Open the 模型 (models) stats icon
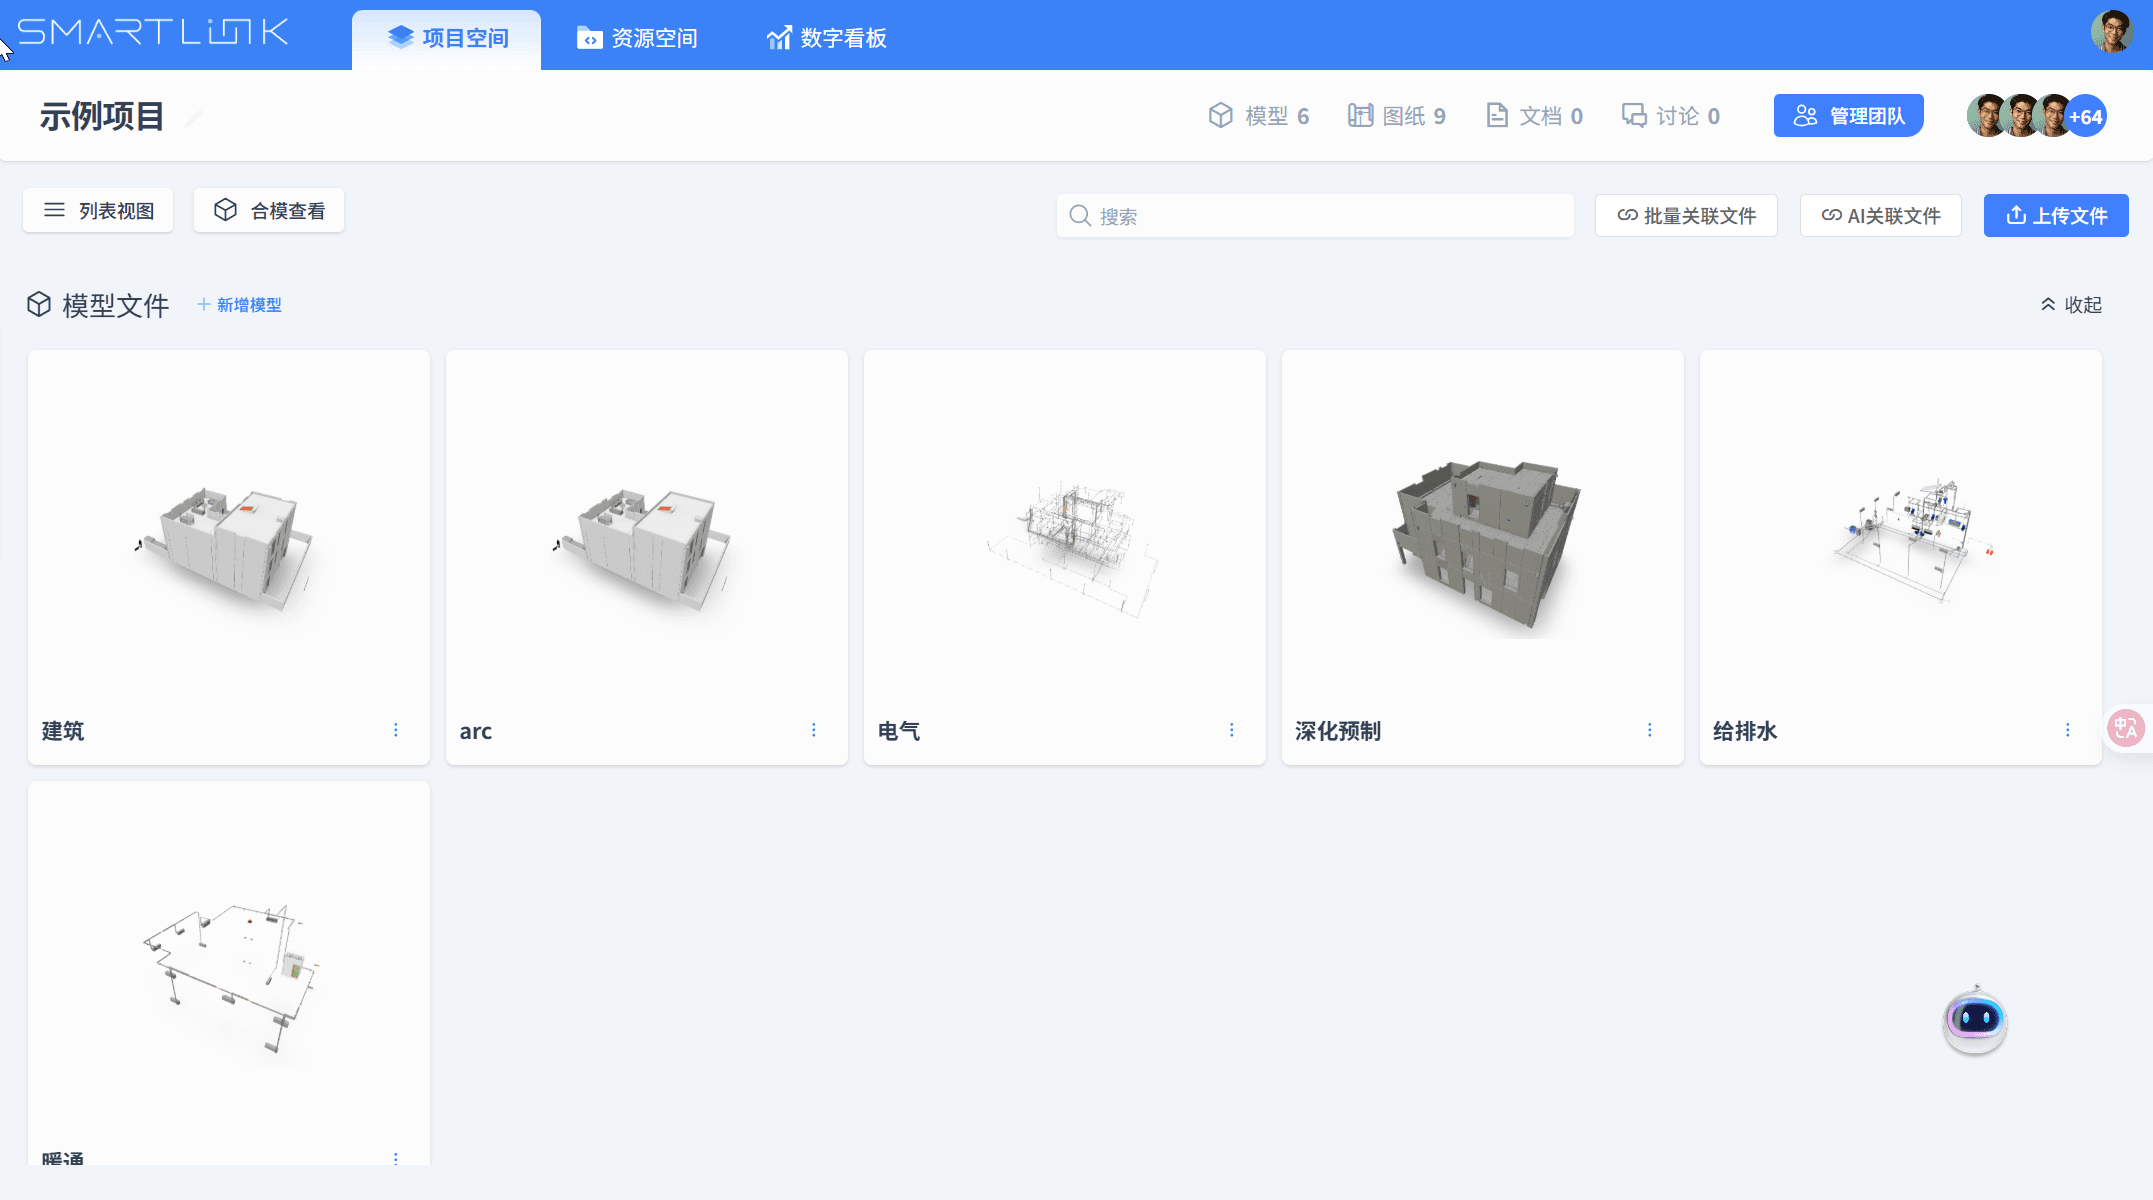 1221,115
